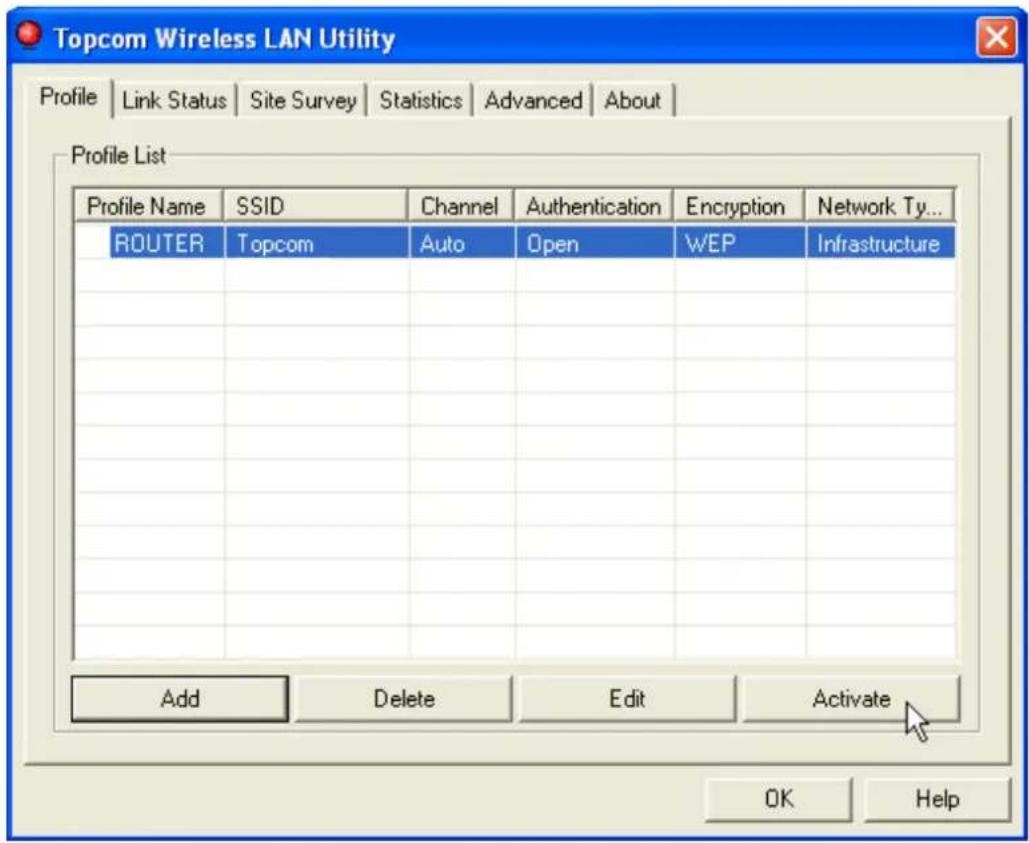Click the SSID column header

coord(316,206)
